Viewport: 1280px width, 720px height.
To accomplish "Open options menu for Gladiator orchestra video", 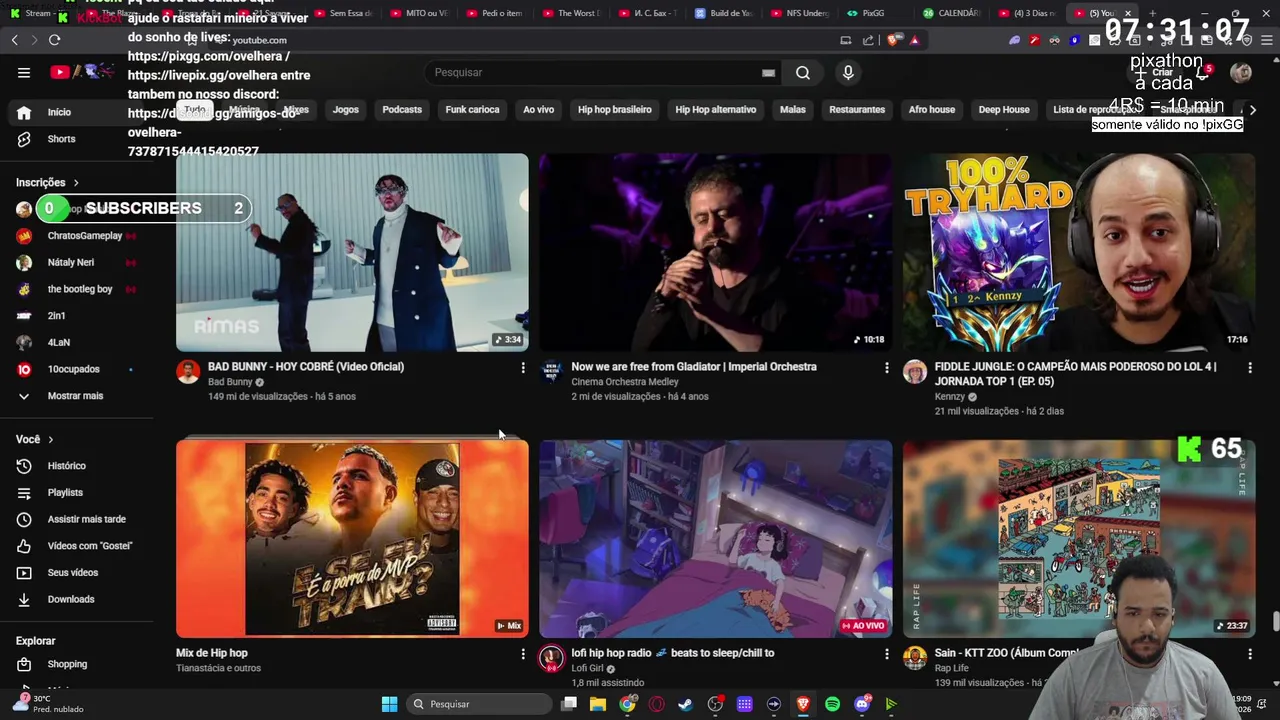I will [x=886, y=368].
